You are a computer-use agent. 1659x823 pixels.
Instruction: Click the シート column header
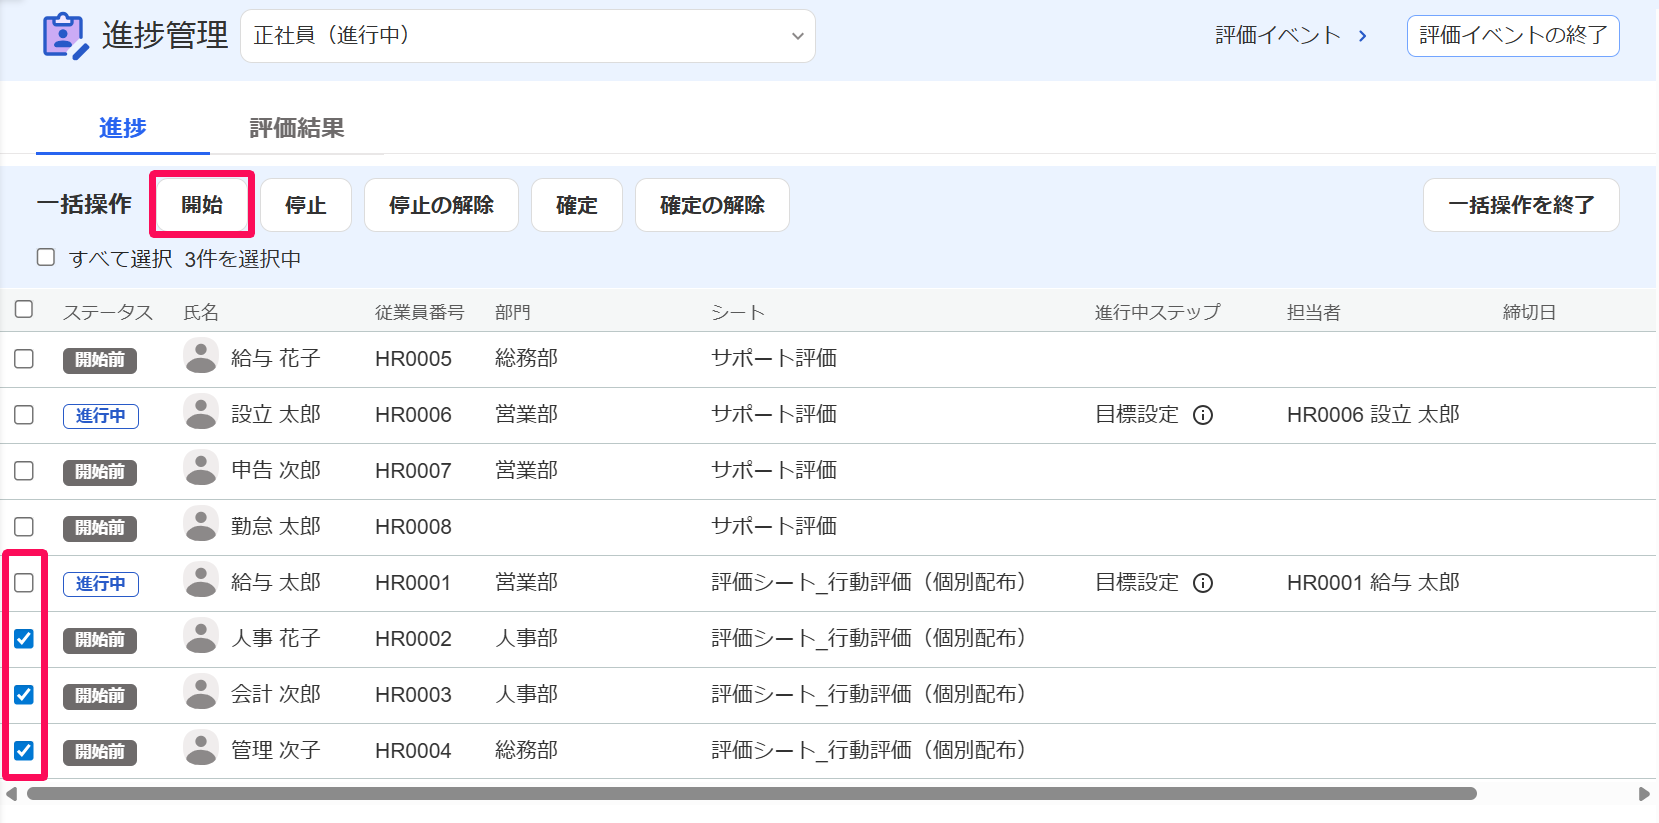[738, 313]
